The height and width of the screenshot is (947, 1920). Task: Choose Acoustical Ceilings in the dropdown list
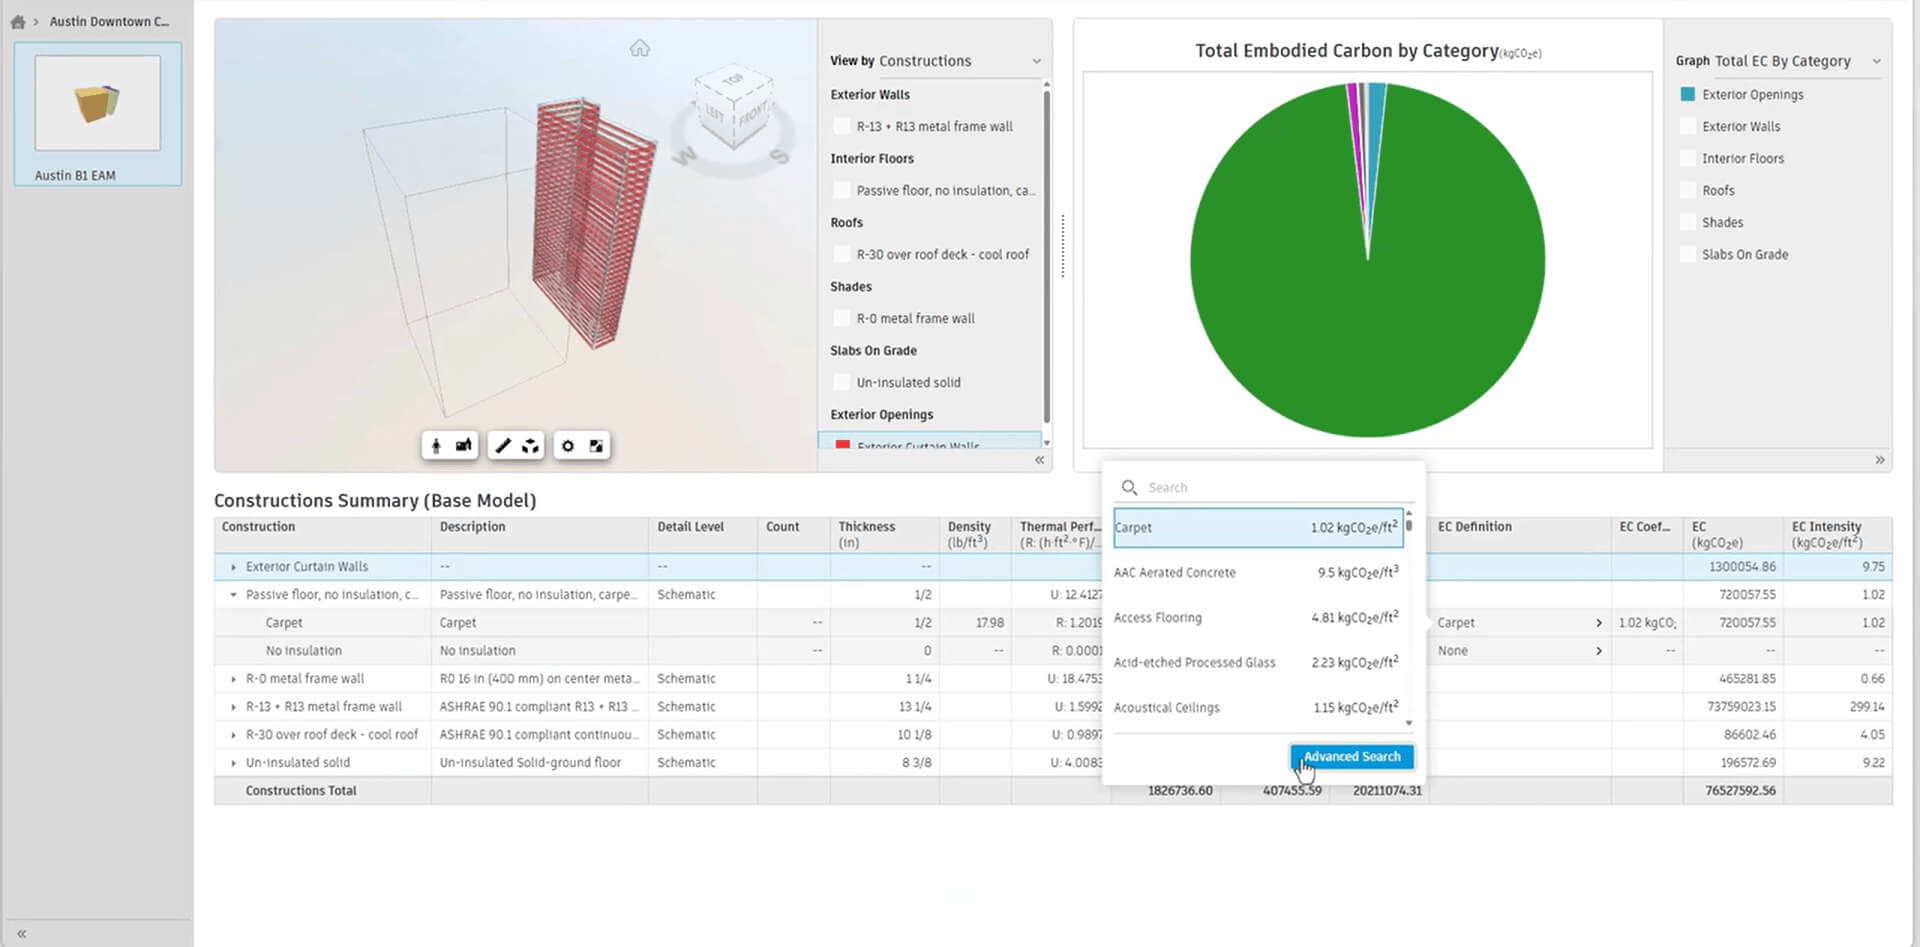coord(1257,707)
